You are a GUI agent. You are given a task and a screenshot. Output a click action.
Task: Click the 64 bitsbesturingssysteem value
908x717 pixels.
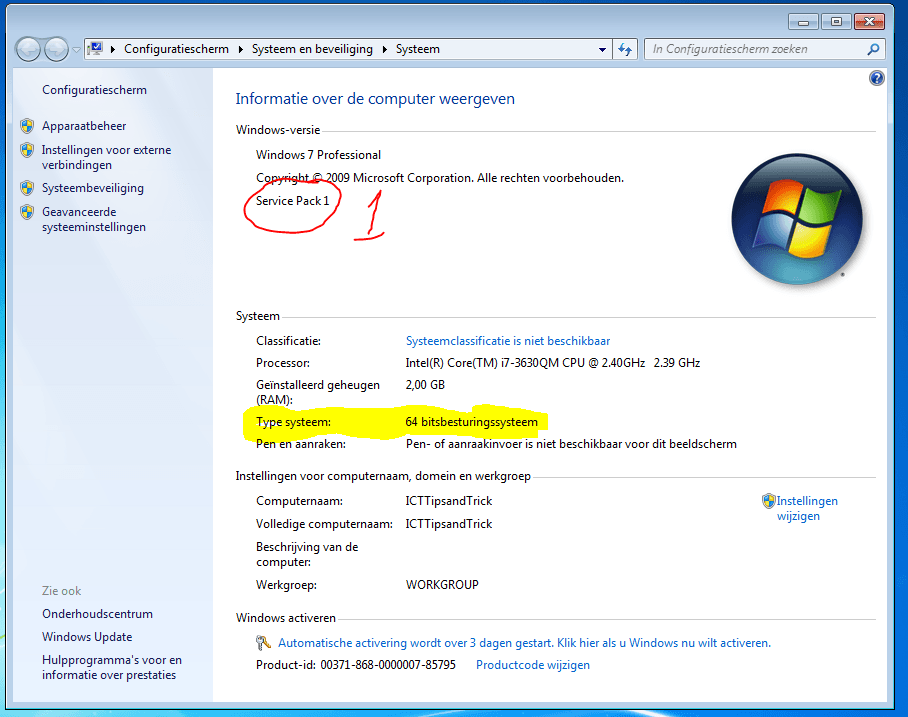coord(471,422)
